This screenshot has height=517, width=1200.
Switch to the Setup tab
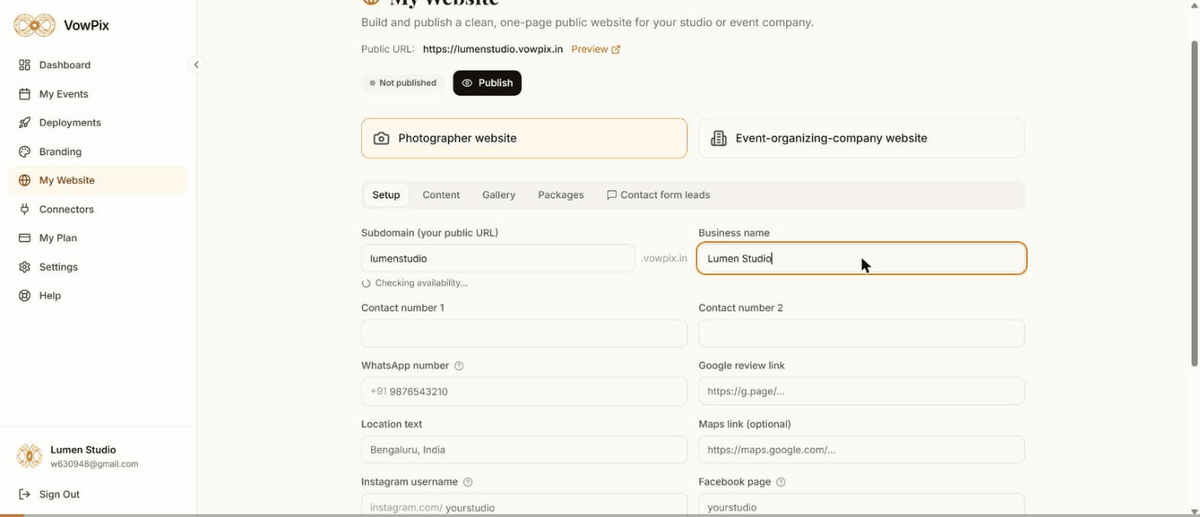pos(386,195)
